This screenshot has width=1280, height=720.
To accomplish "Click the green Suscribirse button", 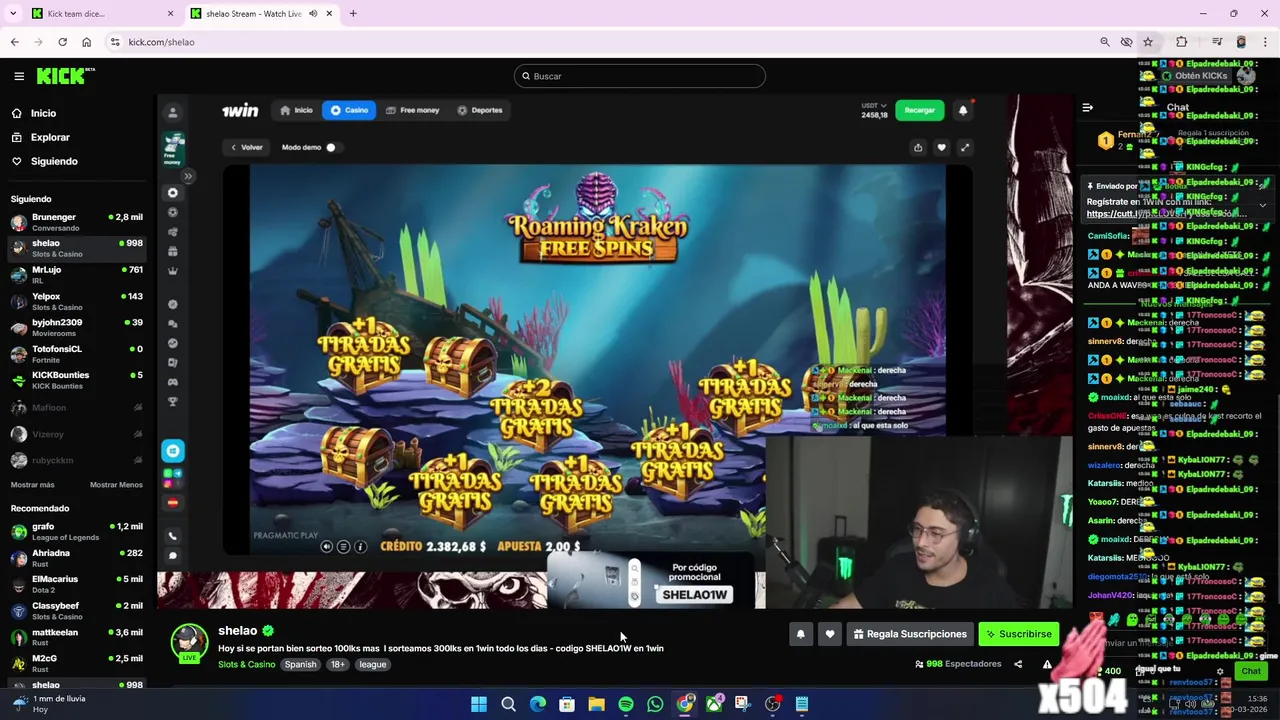I will coord(1018,634).
